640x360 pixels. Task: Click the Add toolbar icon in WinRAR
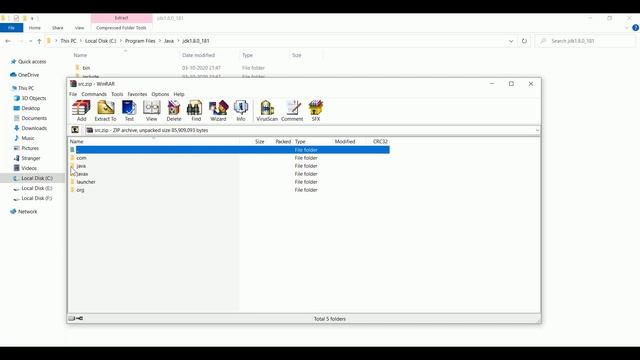[81, 111]
